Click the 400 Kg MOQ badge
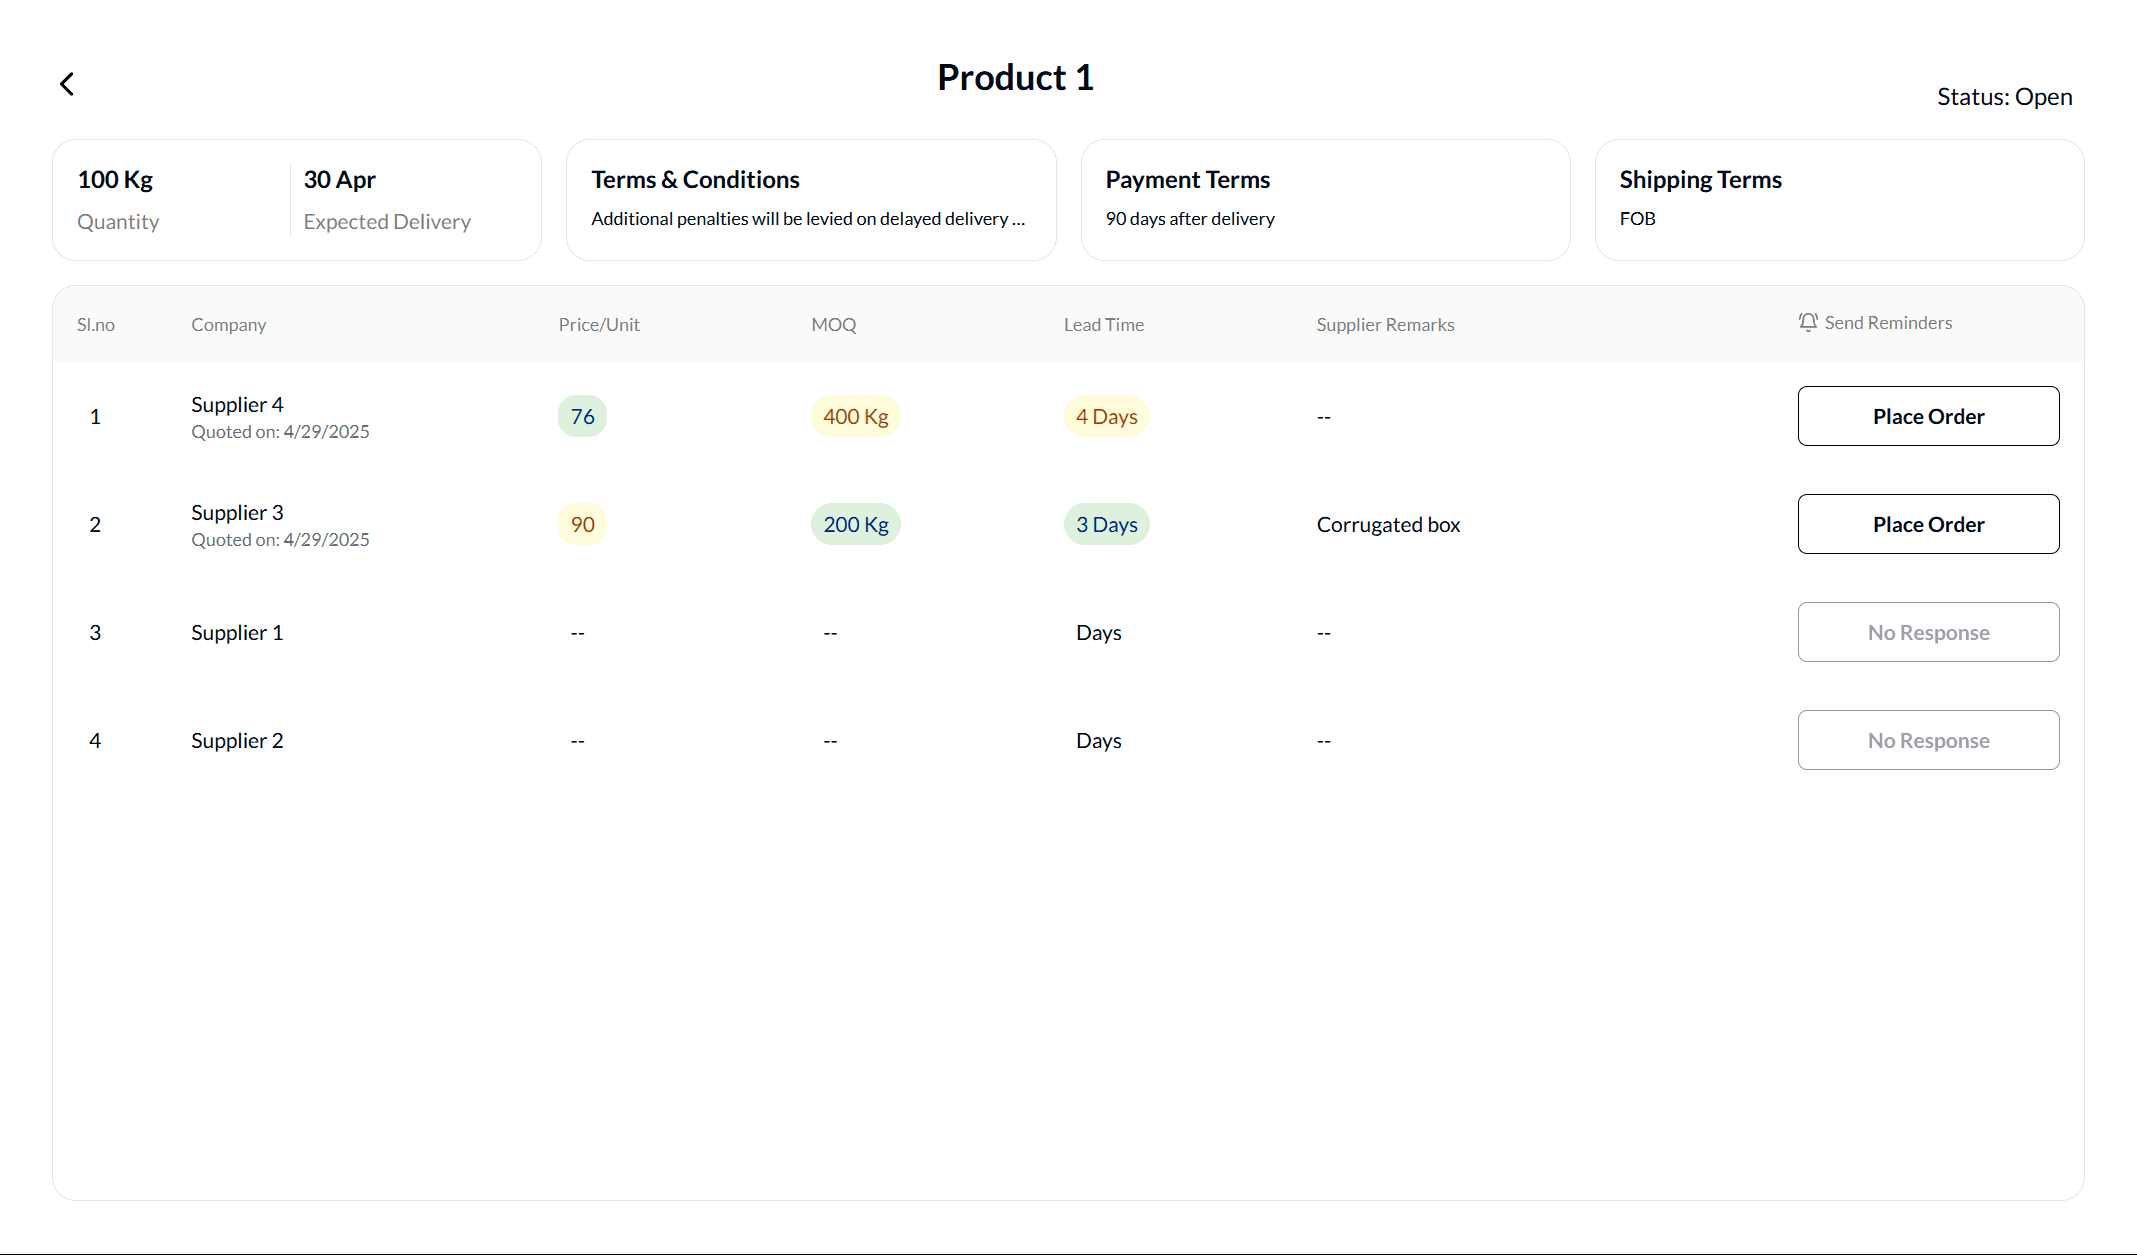Image resolution: width=2137 pixels, height=1255 pixels. click(855, 417)
